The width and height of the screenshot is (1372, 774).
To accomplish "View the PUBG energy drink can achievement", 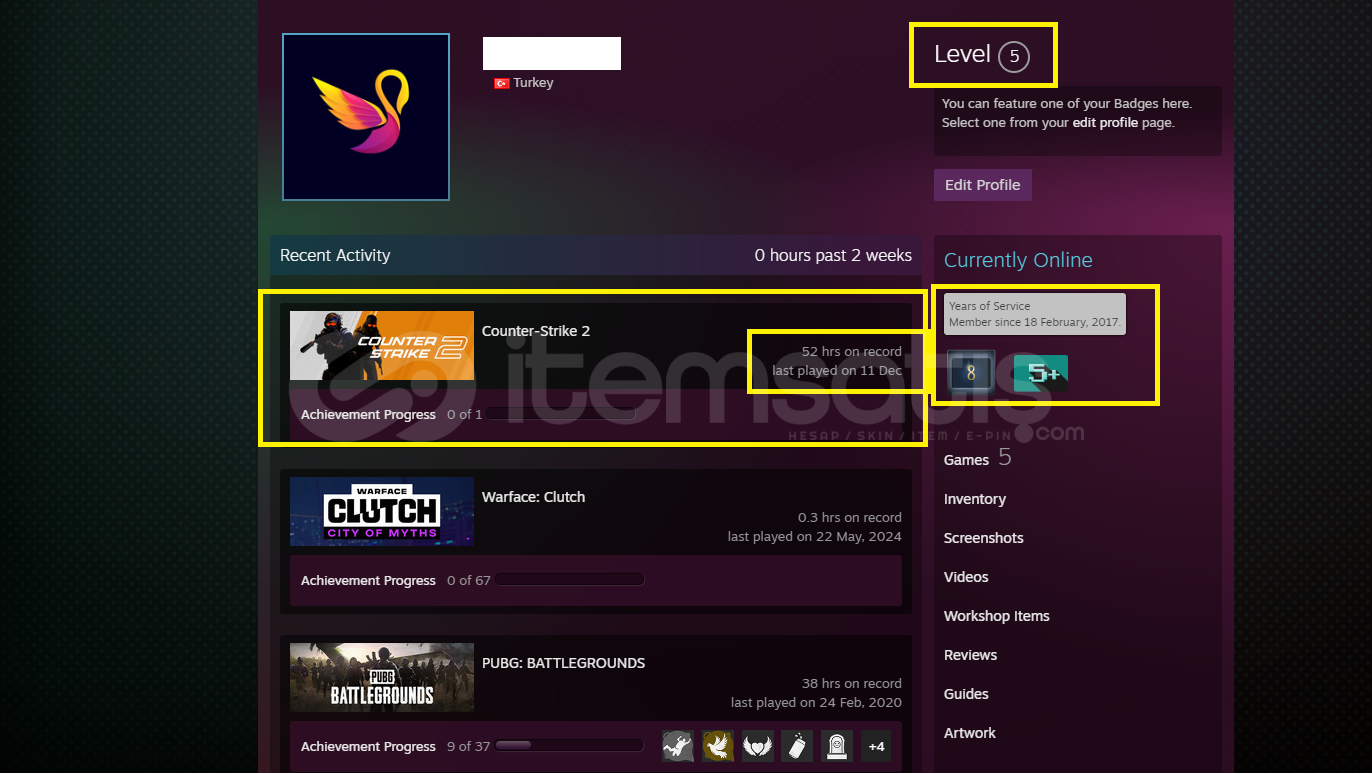I will pyautogui.click(x=796, y=746).
